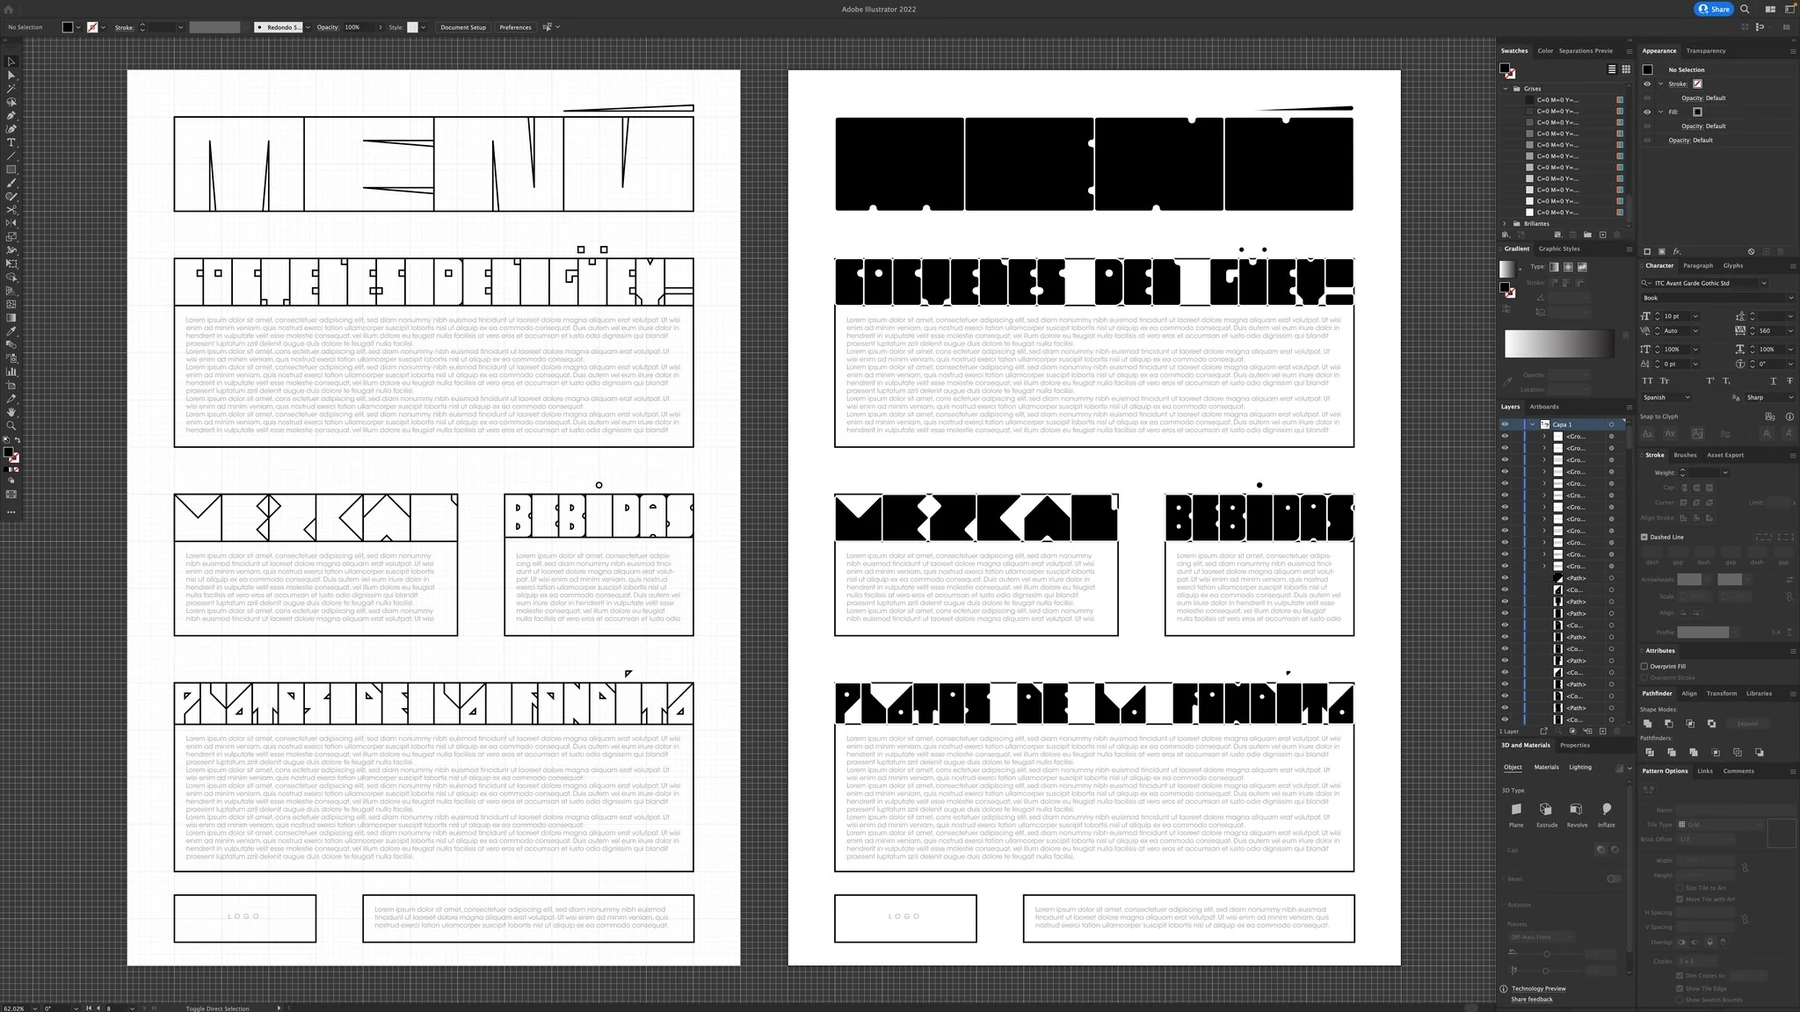Collapse the Capa 1 layer

pos(1532,424)
